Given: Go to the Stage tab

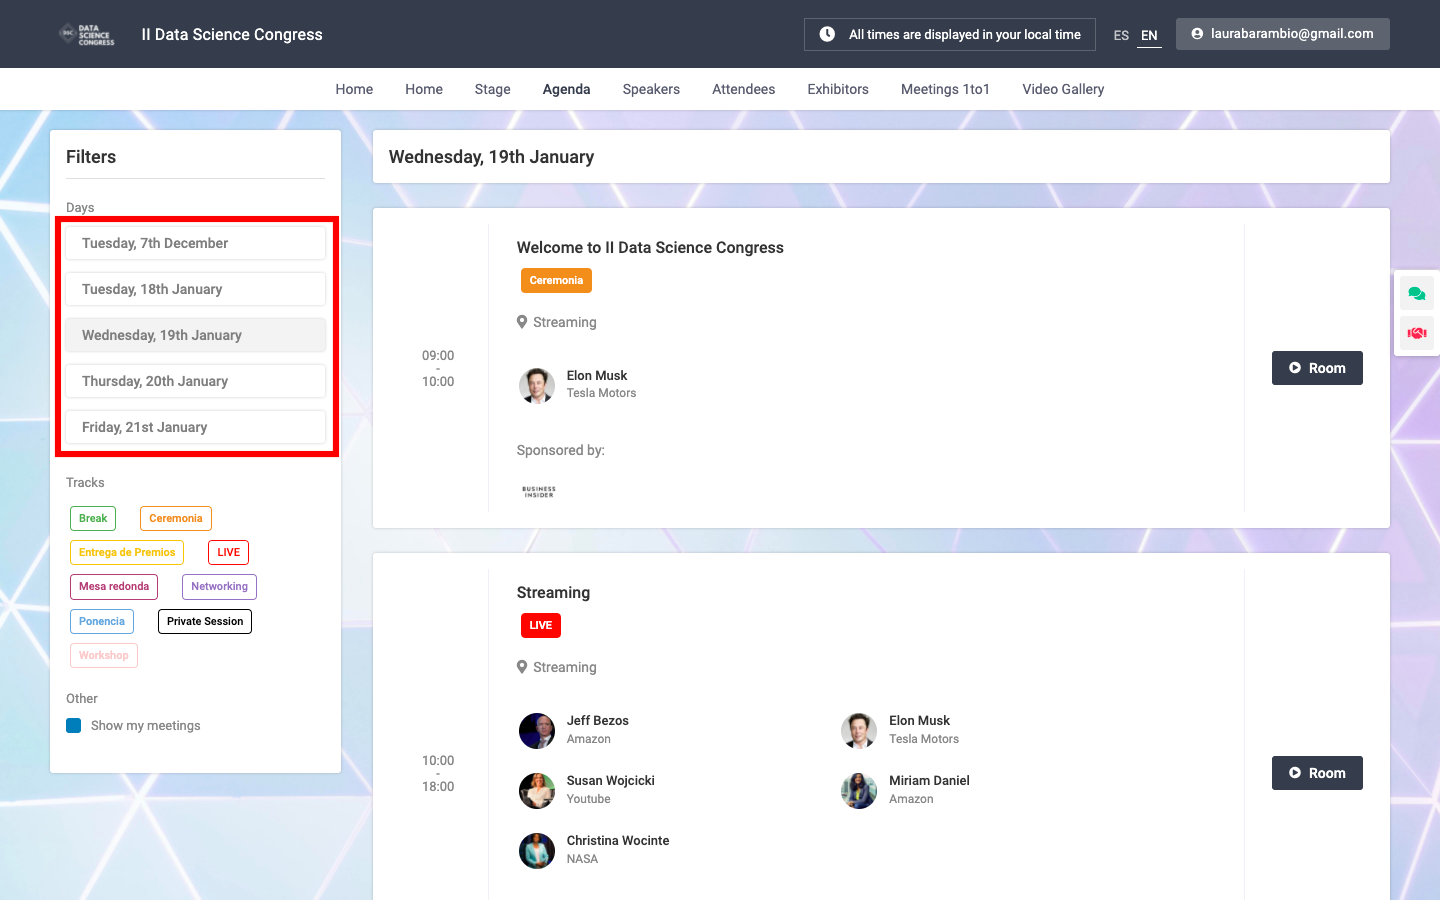Looking at the screenshot, I should 492,89.
